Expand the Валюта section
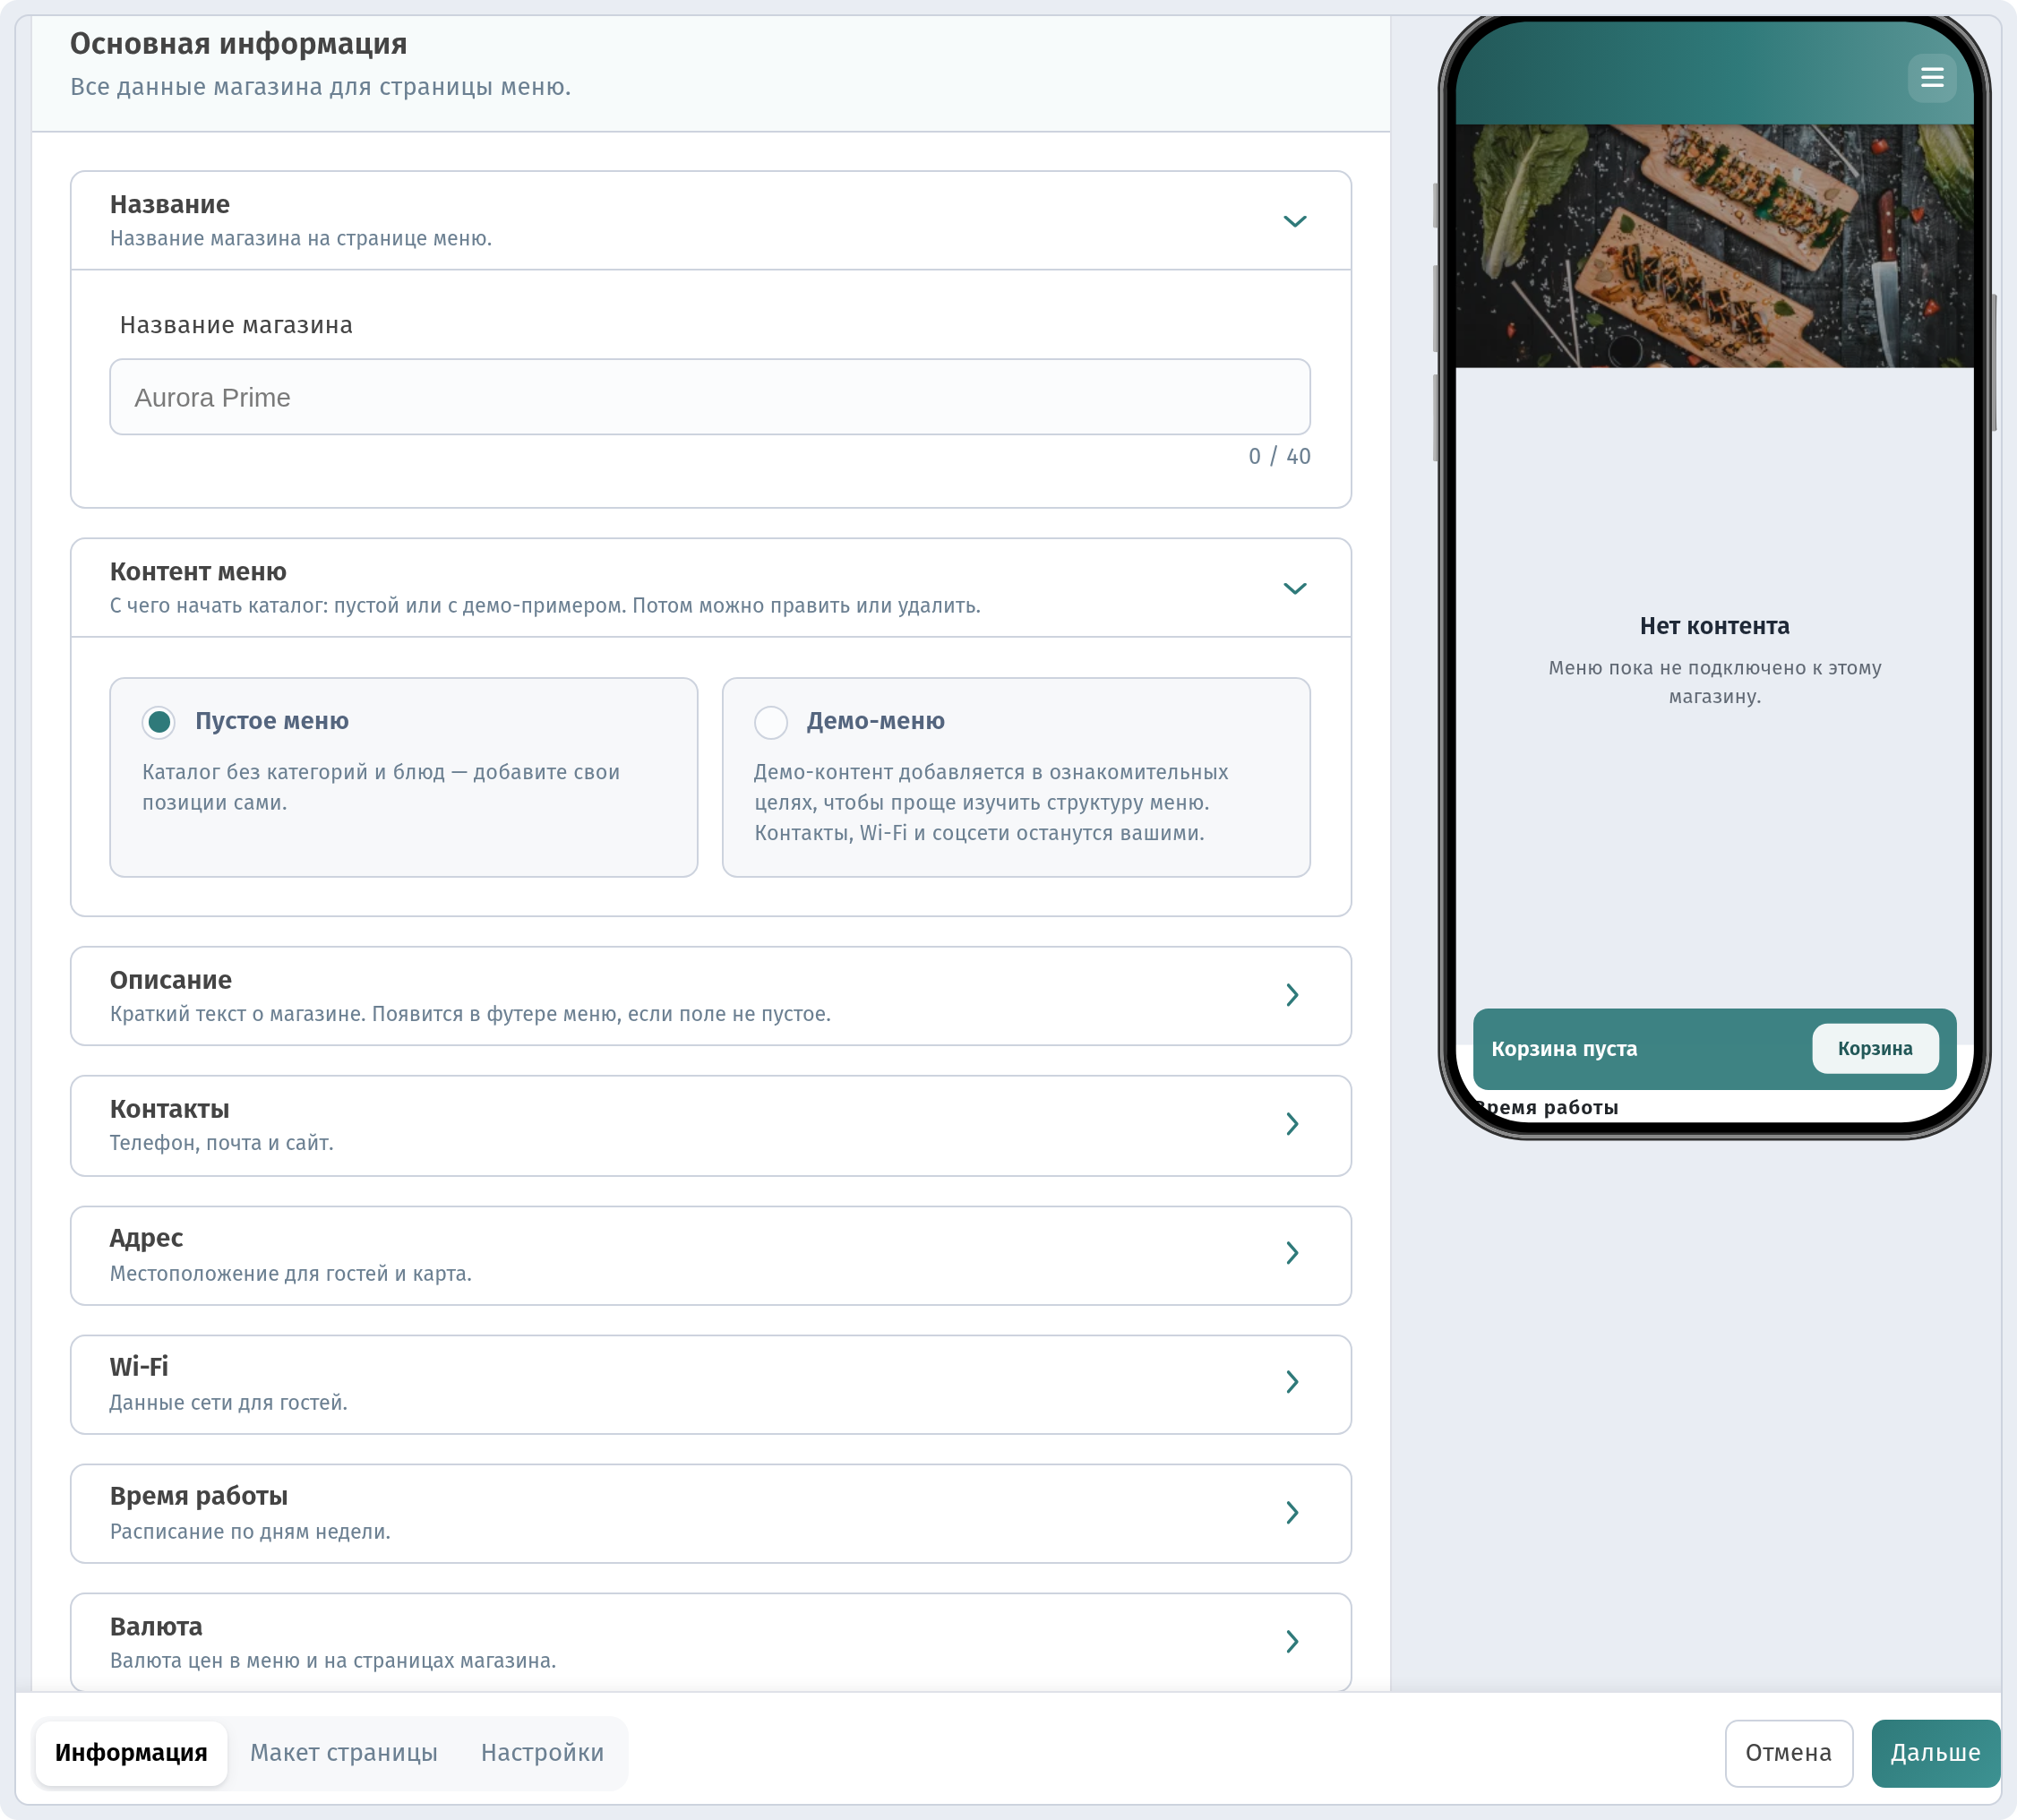This screenshot has height=1820, width=2017. 711,1642
